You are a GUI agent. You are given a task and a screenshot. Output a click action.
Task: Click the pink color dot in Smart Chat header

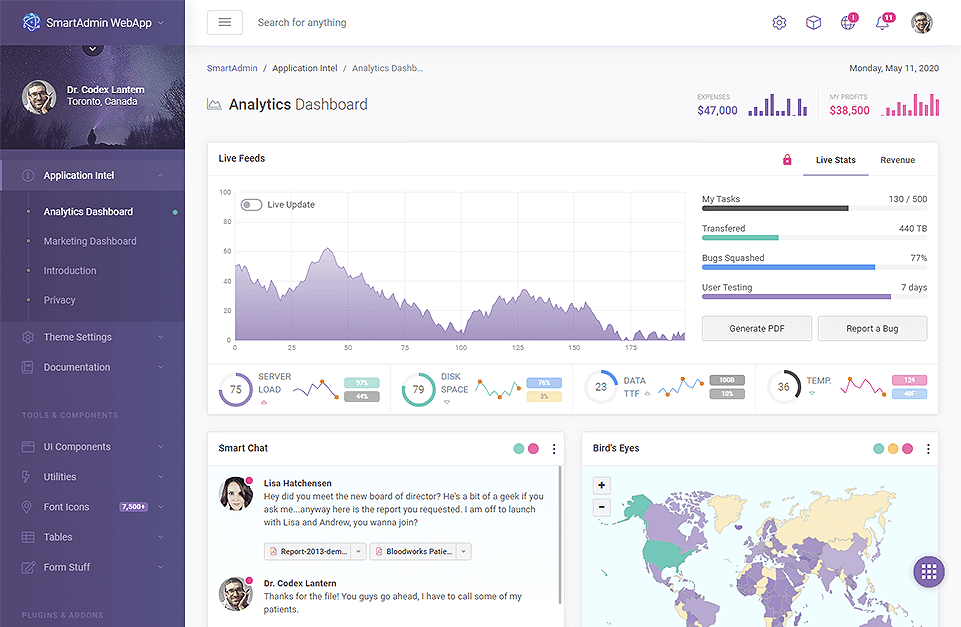[x=533, y=449]
